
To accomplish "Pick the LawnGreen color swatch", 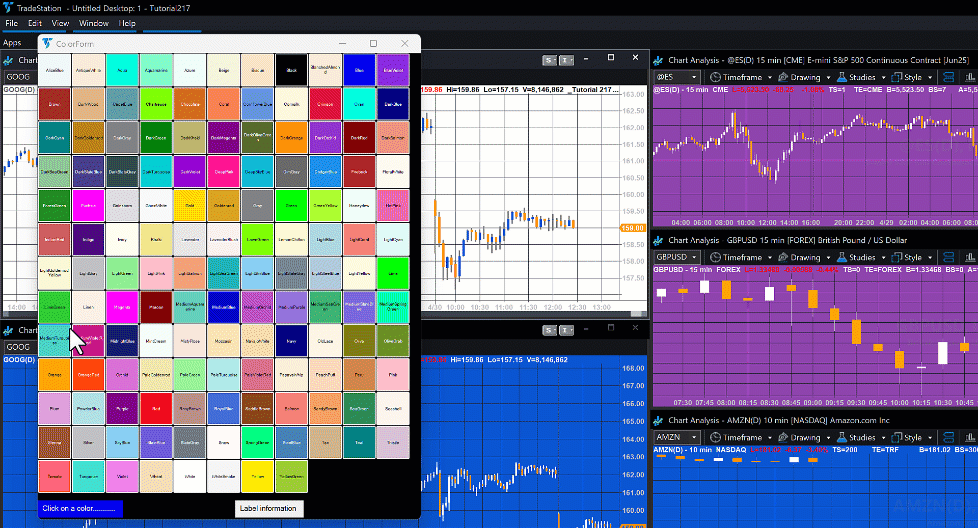I will pos(258,239).
